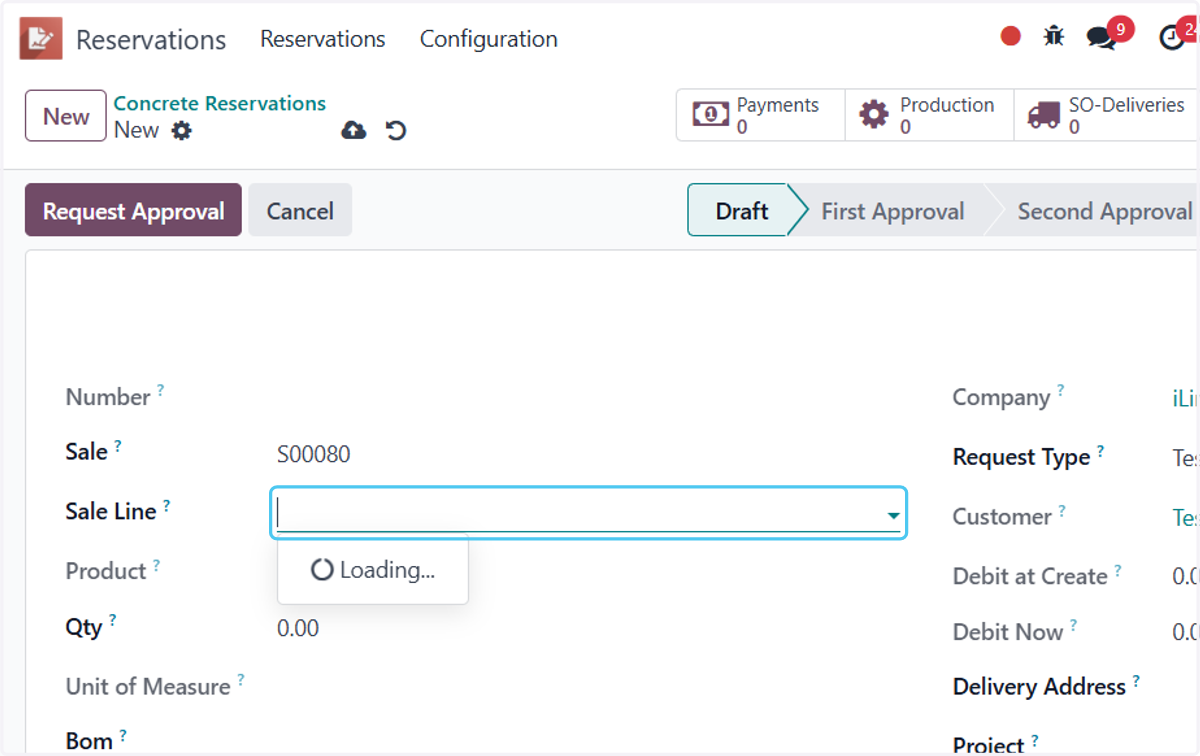Open the SO-Deliveries smart button
This screenshot has height=756, width=1200.
coord(1106,115)
